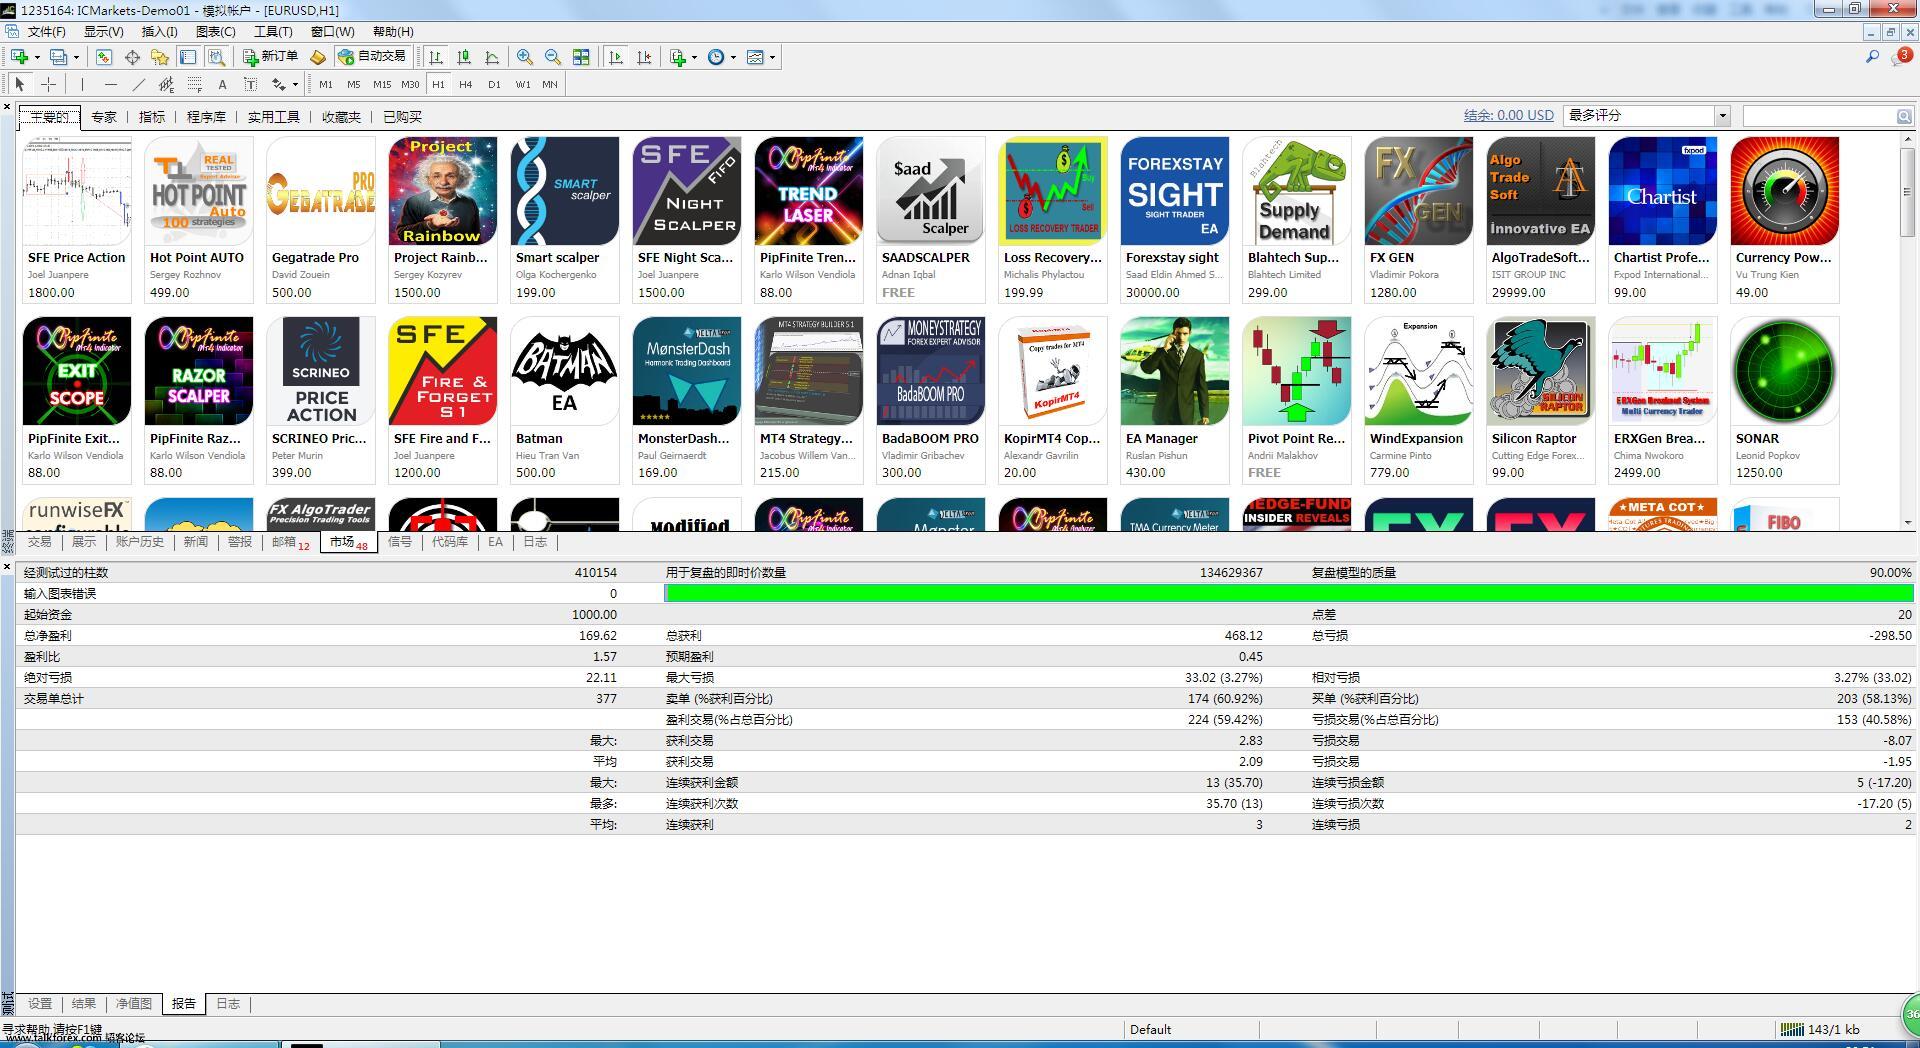
Task: Click the market list vertical scrollbar
Action: click(1907, 331)
